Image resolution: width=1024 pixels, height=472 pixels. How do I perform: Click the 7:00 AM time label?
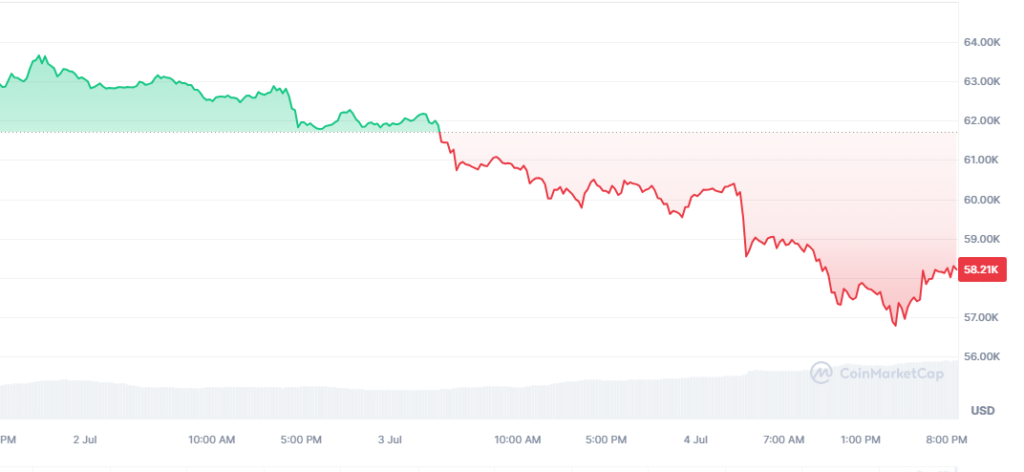click(x=783, y=439)
